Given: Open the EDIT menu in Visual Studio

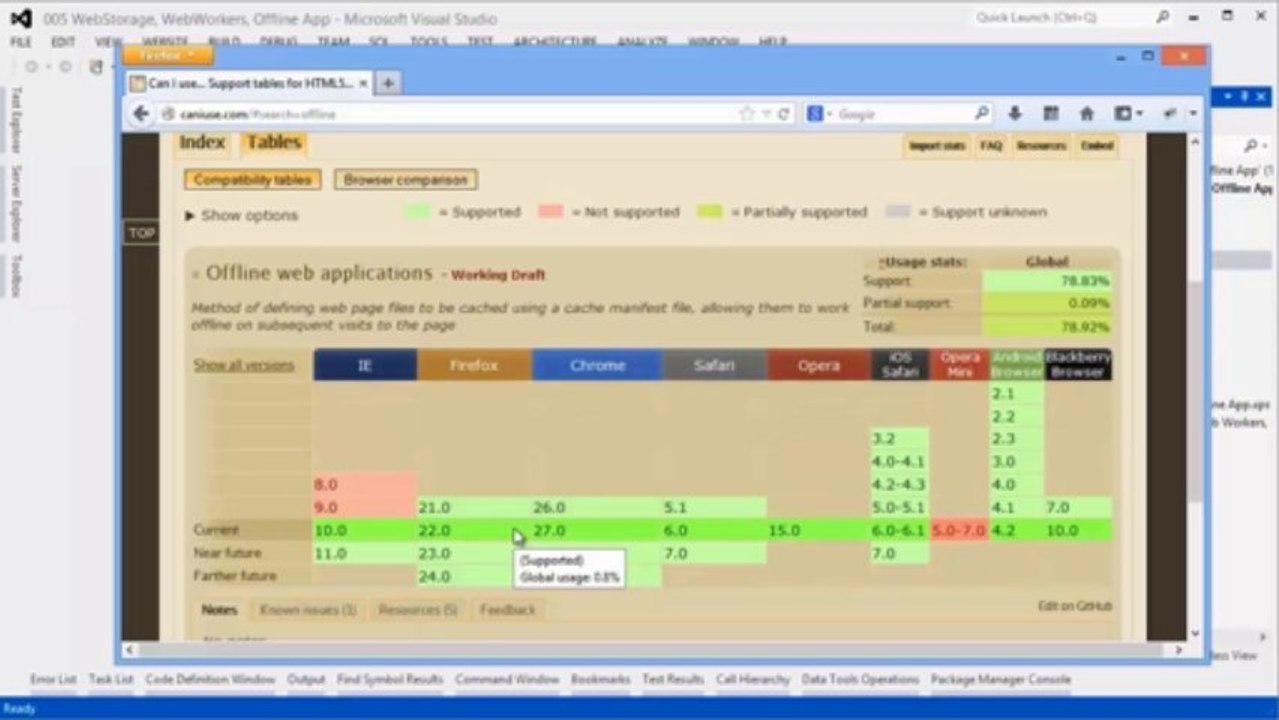Looking at the screenshot, I should [x=63, y=42].
